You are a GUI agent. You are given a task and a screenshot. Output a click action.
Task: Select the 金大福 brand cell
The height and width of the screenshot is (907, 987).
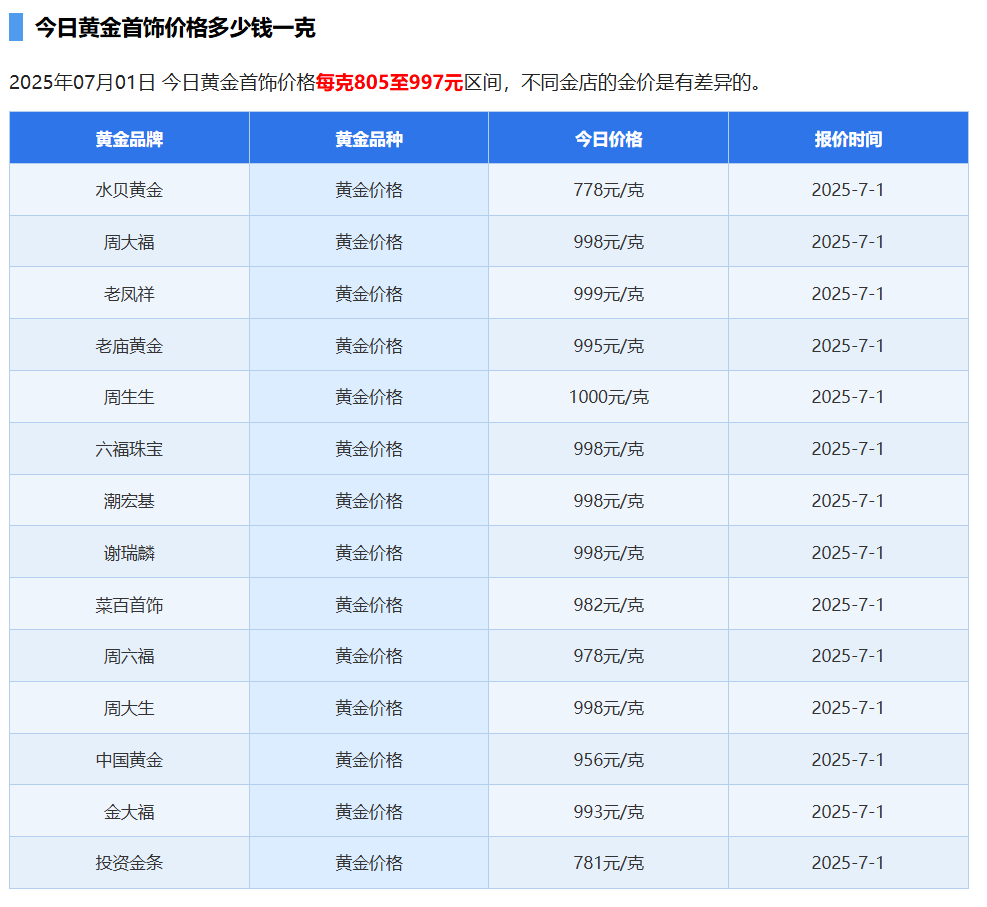point(129,812)
